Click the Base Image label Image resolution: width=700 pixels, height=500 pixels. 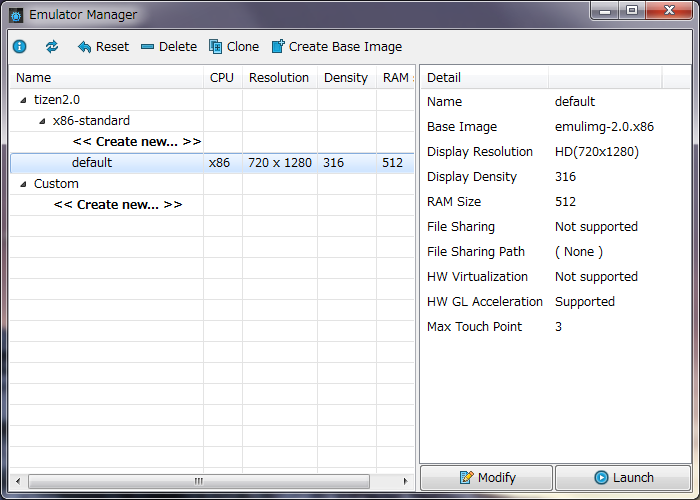[x=462, y=127]
